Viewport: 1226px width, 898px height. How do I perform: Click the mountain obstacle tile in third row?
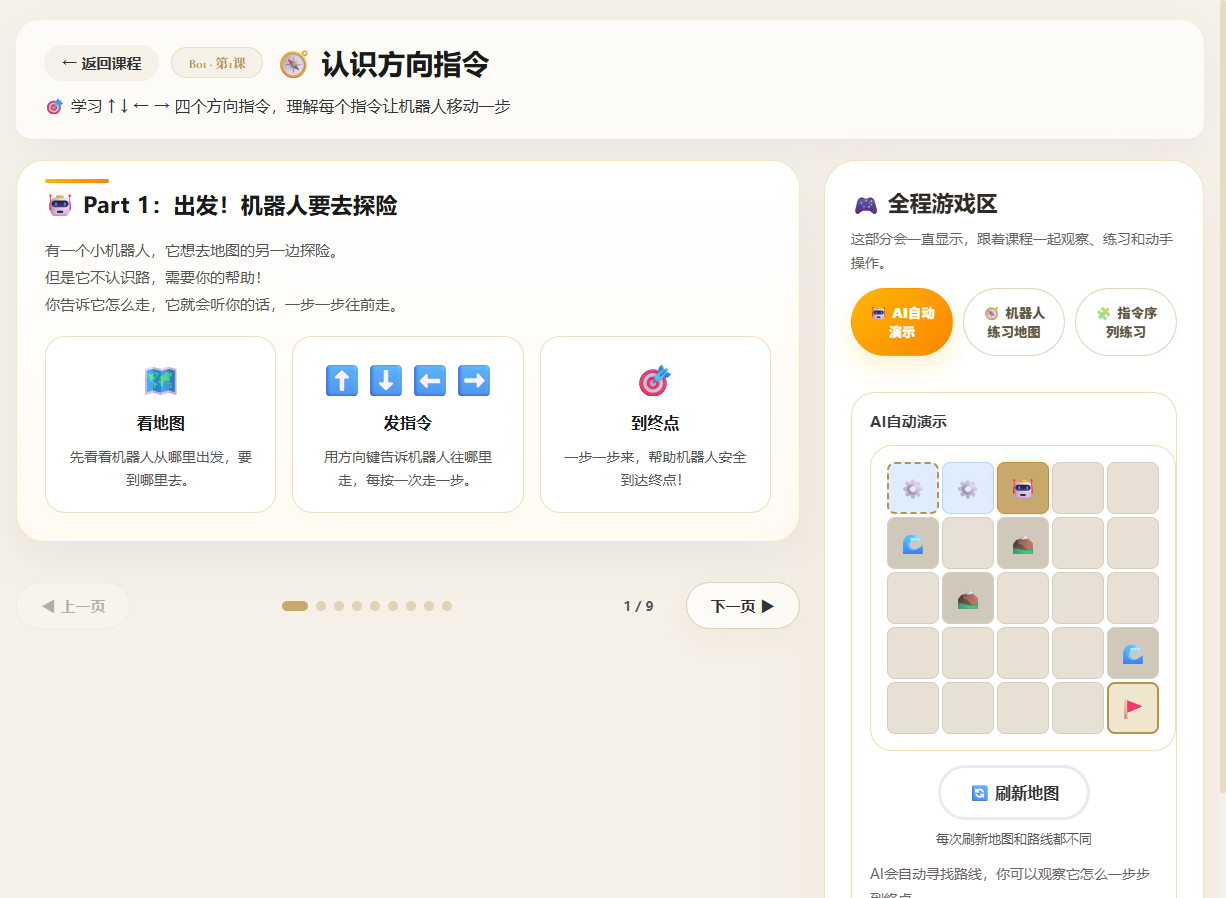[x=968, y=598]
